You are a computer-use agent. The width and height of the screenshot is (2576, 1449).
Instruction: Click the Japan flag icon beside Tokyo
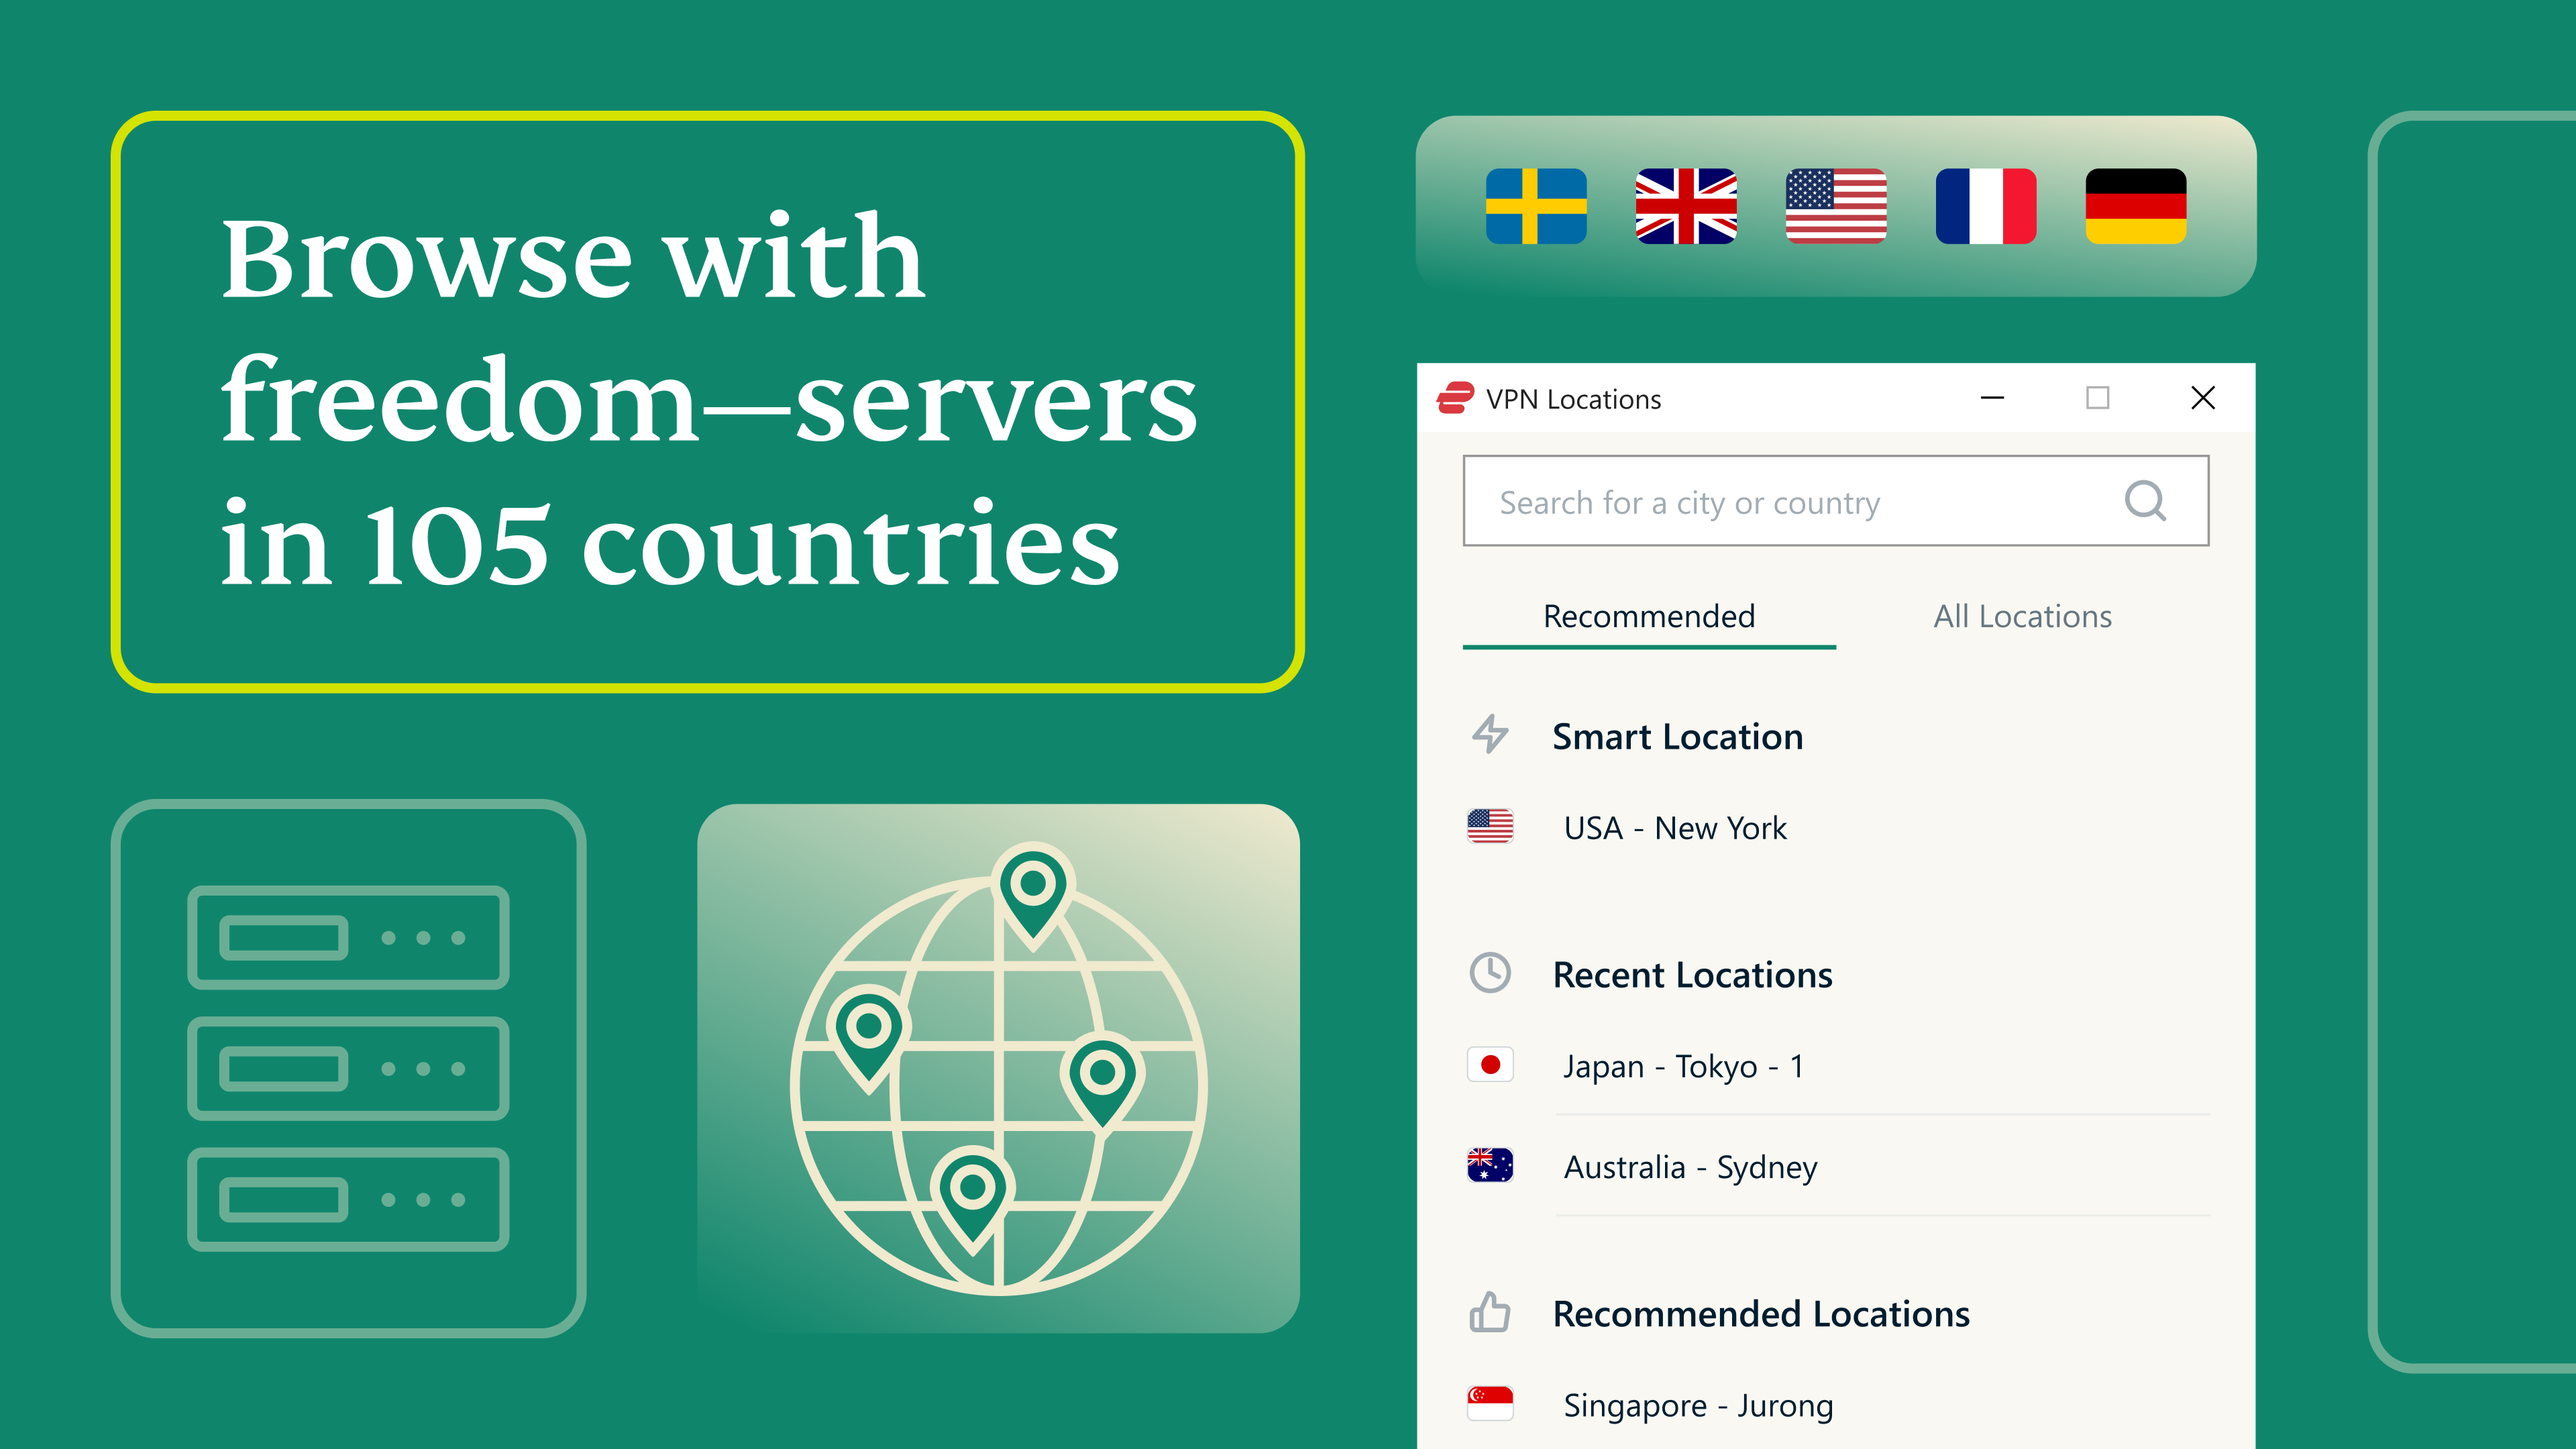pyautogui.click(x=1490, y=1065)
